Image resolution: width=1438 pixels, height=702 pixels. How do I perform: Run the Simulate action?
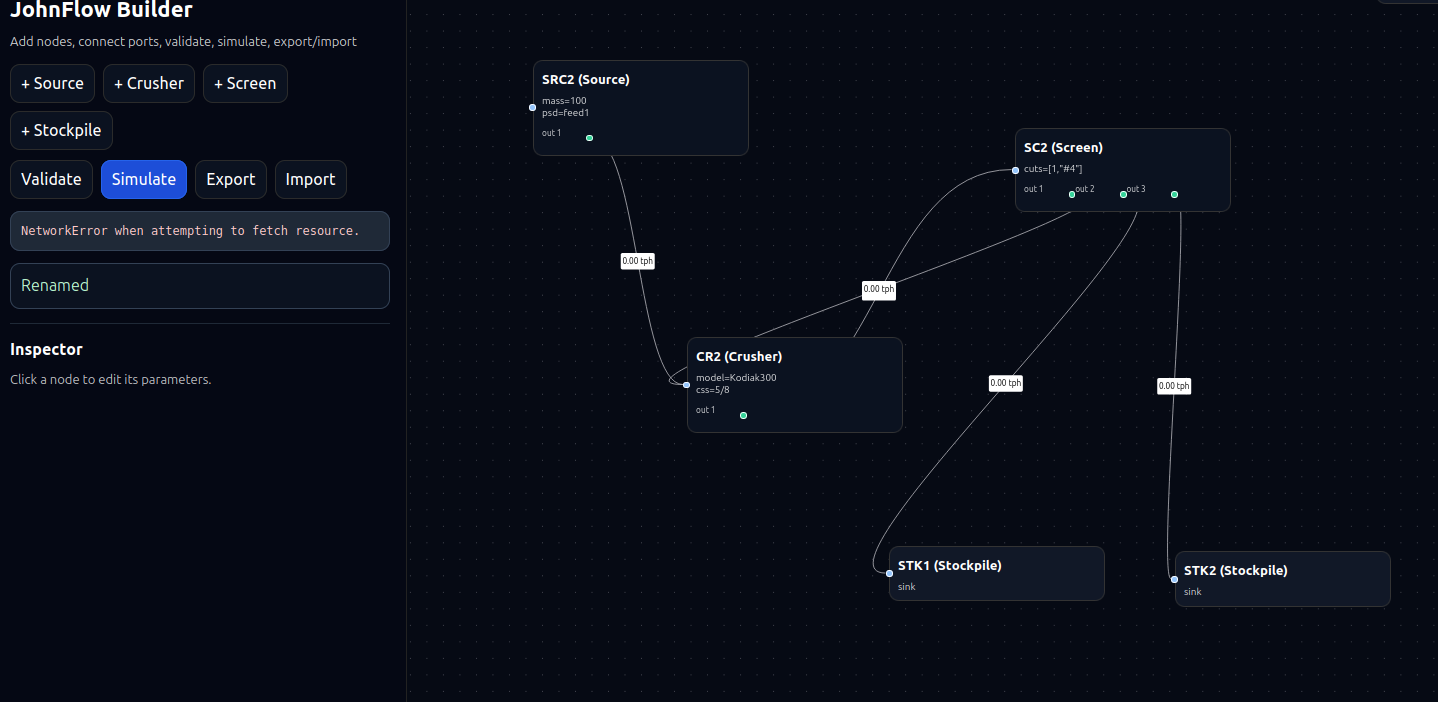143,180
